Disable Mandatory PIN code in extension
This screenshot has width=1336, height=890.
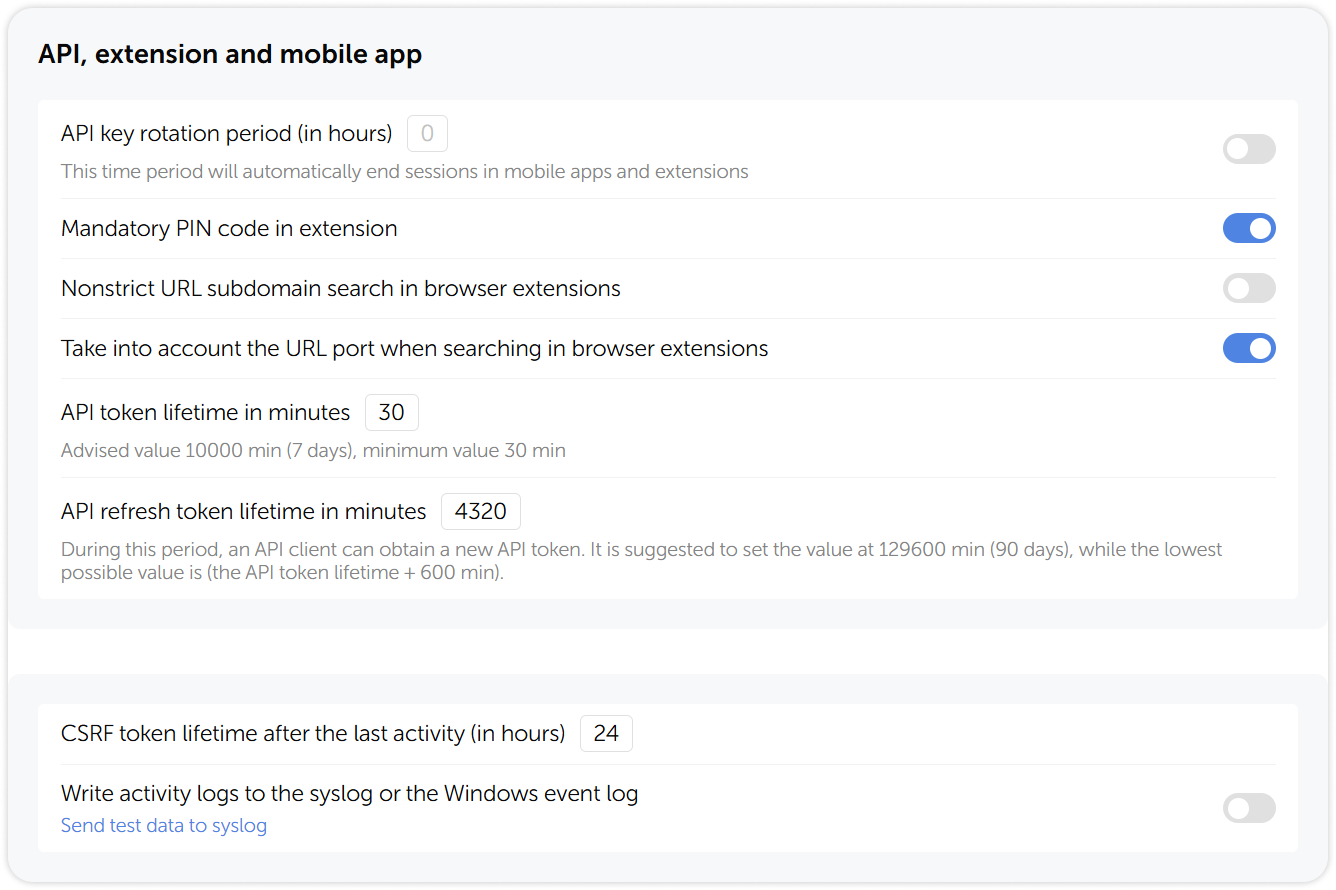point(1249,228)
